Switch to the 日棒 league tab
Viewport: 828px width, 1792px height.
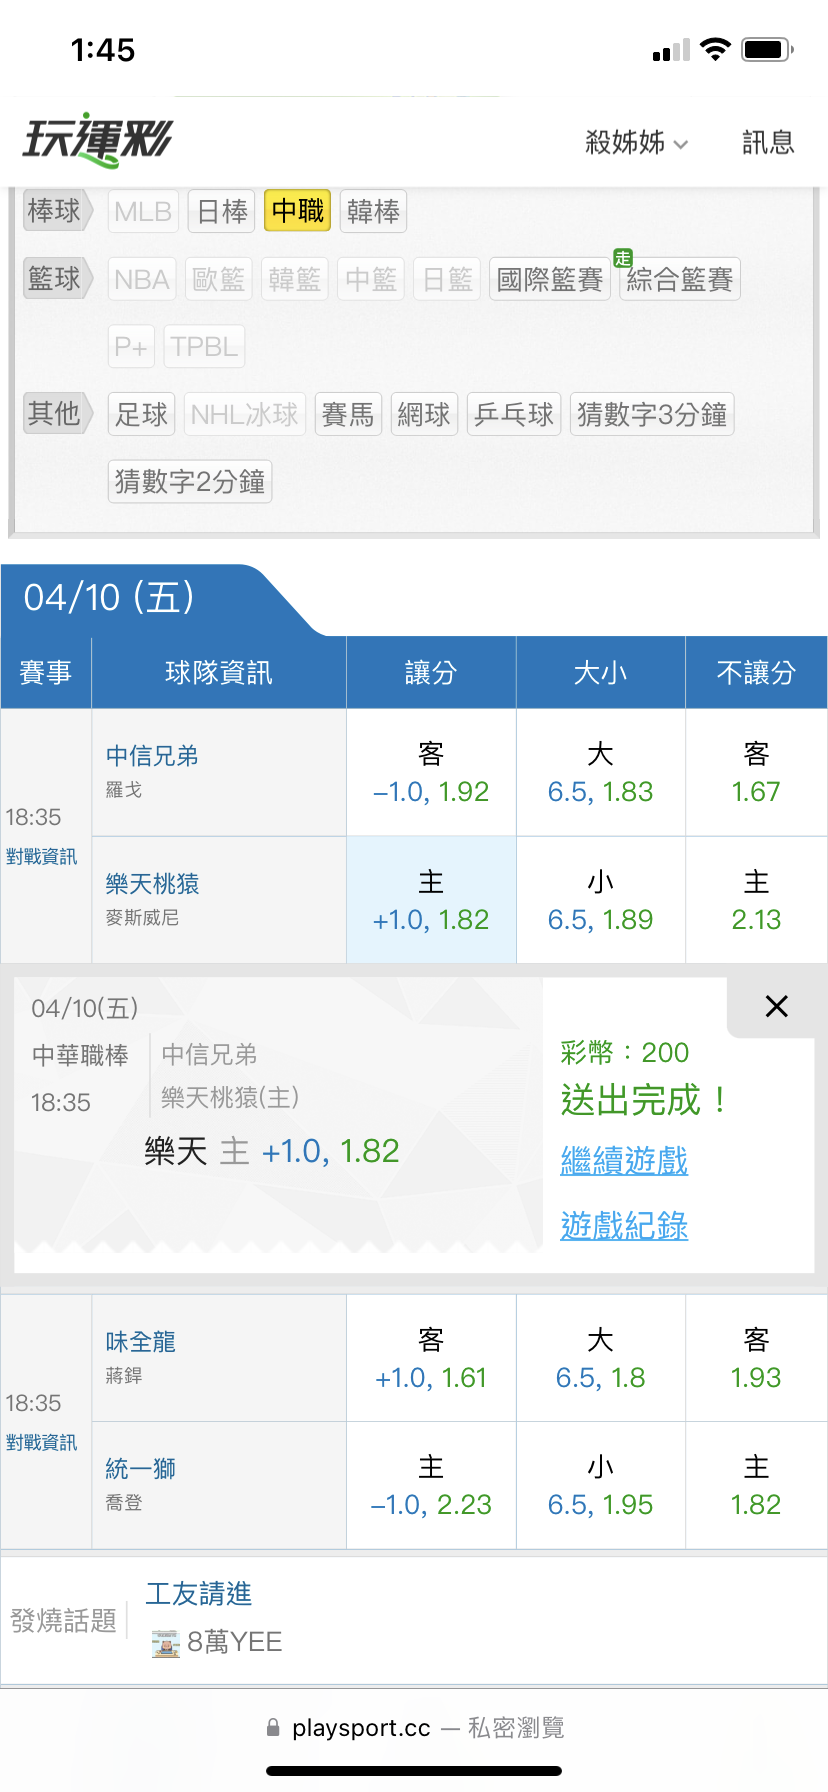pos(222,211)
